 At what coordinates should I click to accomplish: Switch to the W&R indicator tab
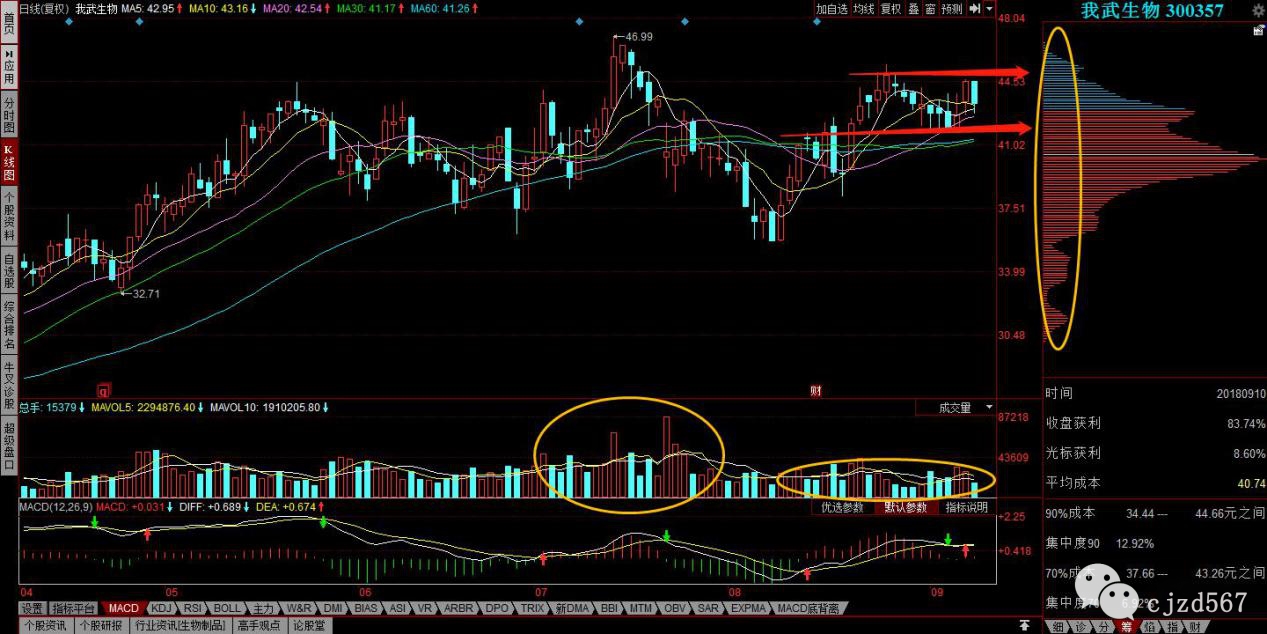click(x=299, y=608)
